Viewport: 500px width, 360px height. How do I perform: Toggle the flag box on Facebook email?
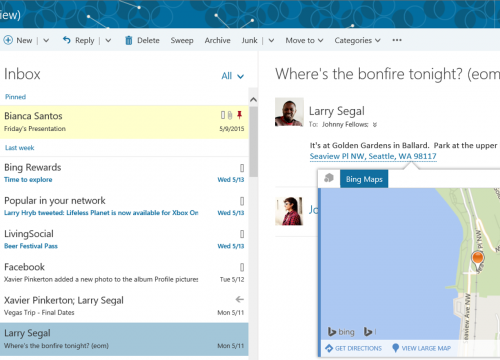[x=242, y=267]
